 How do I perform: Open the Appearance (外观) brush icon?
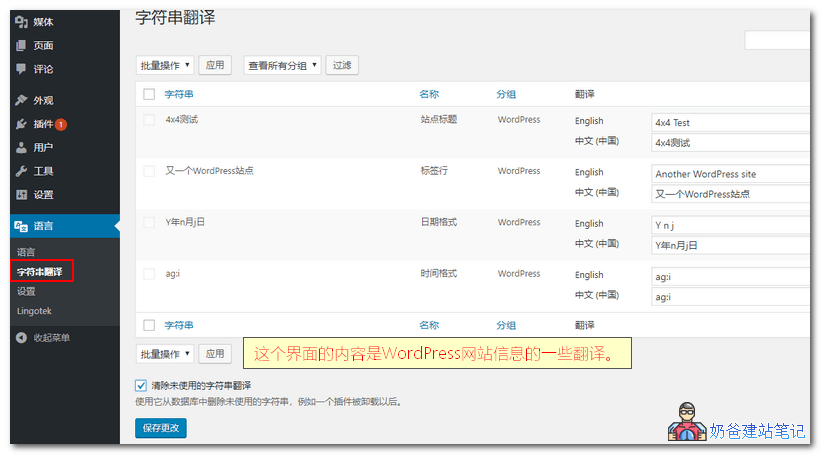(x=21, y=100)
